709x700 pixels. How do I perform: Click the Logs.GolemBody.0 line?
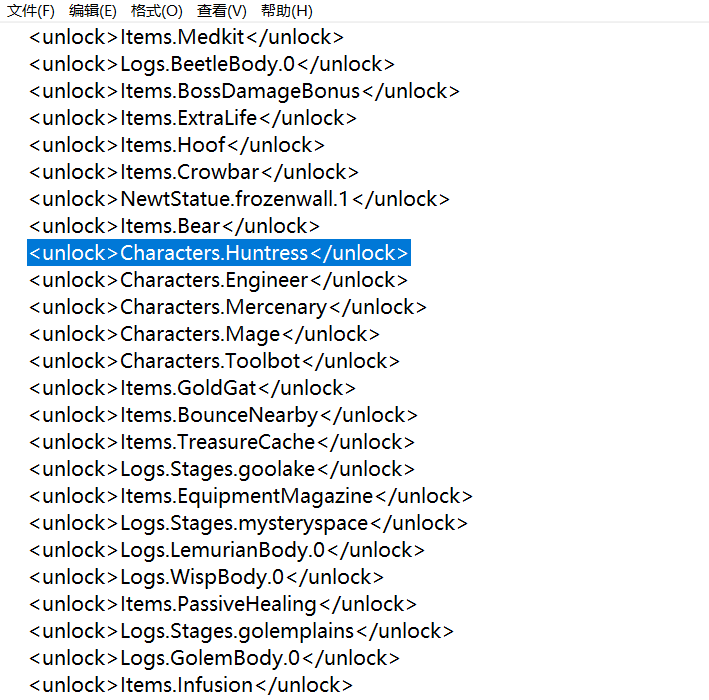pyautogui.click(x=214, y=658)
